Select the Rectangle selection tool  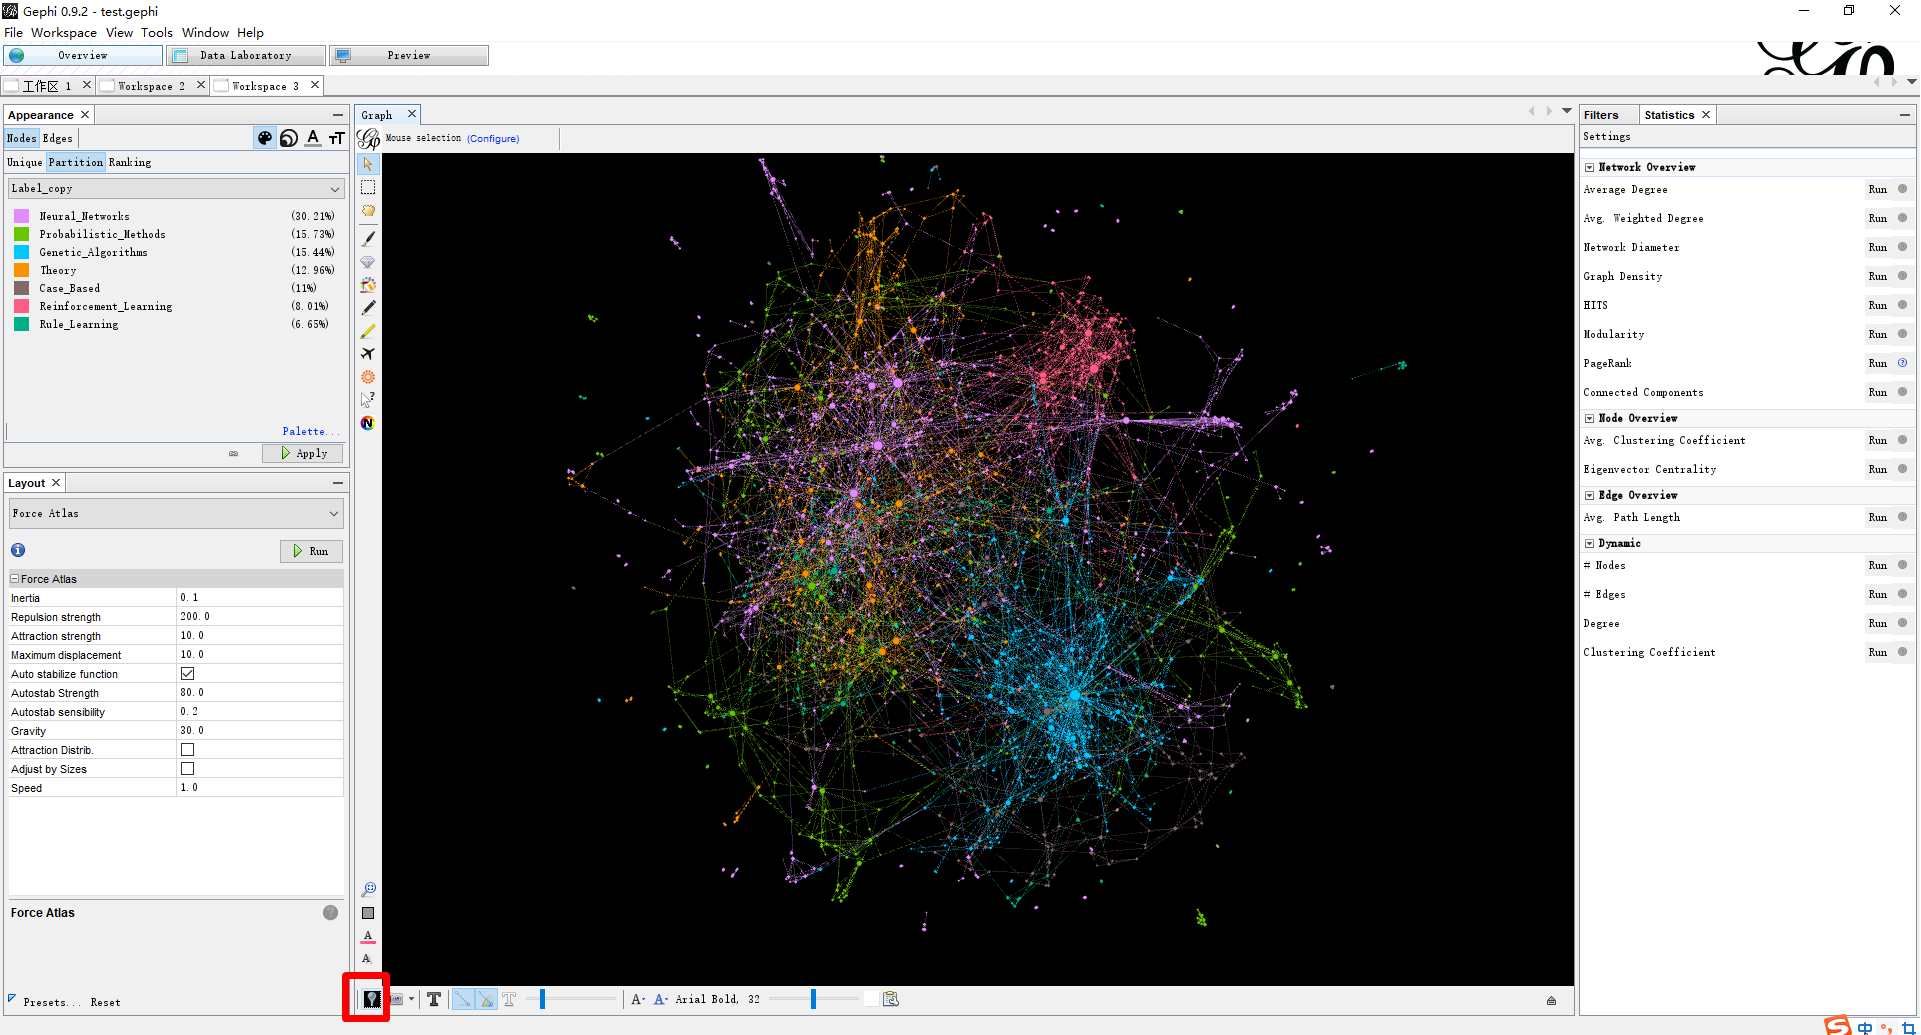click(x=368, y=187)
